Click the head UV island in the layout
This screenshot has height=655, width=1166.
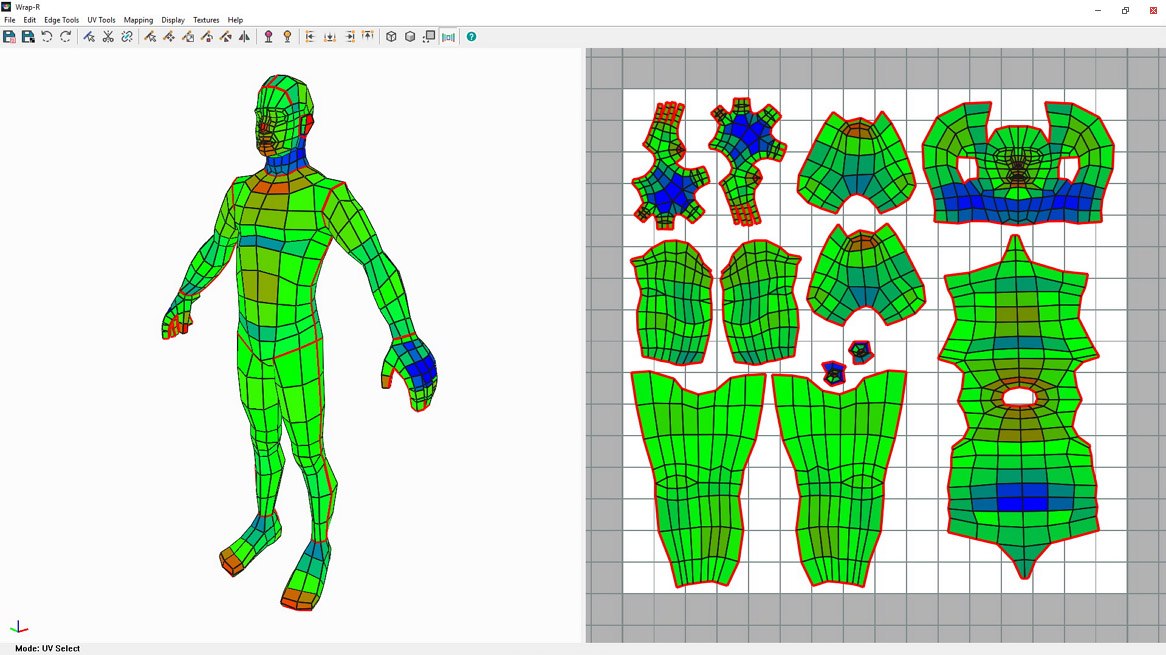click(x=1018, y=165)
